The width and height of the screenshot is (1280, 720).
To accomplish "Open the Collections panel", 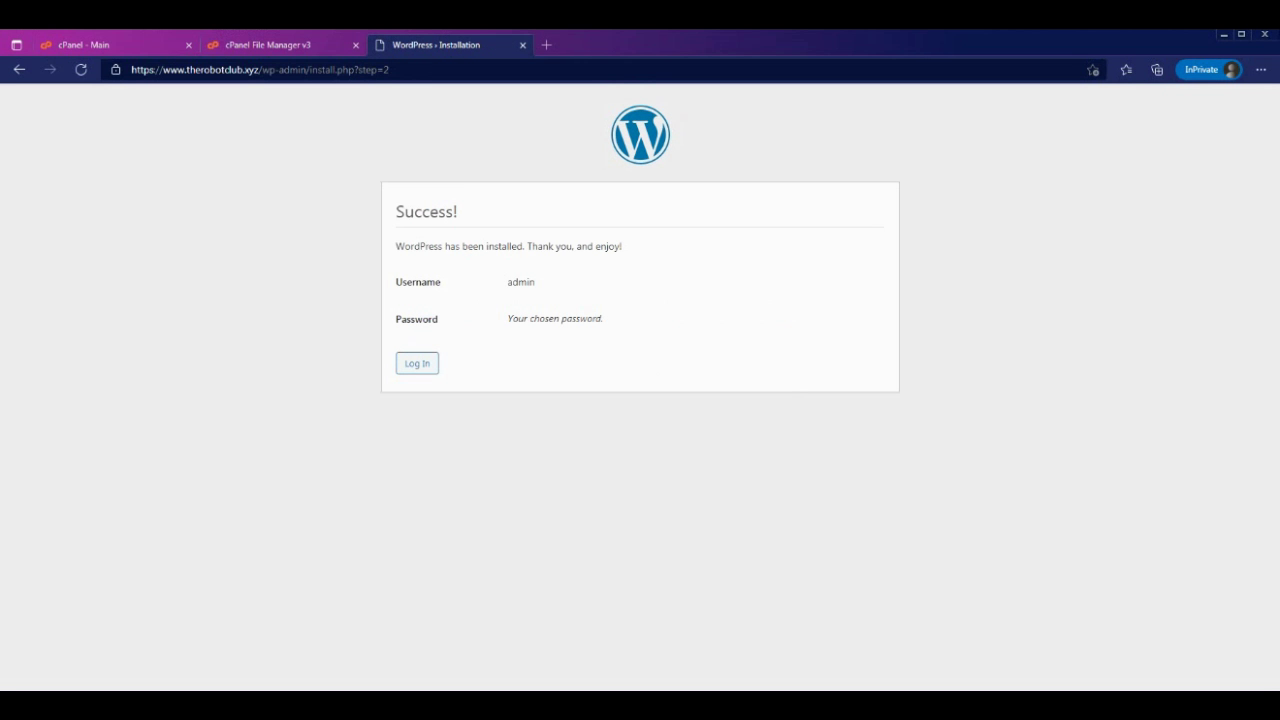I will [1157, 70].
